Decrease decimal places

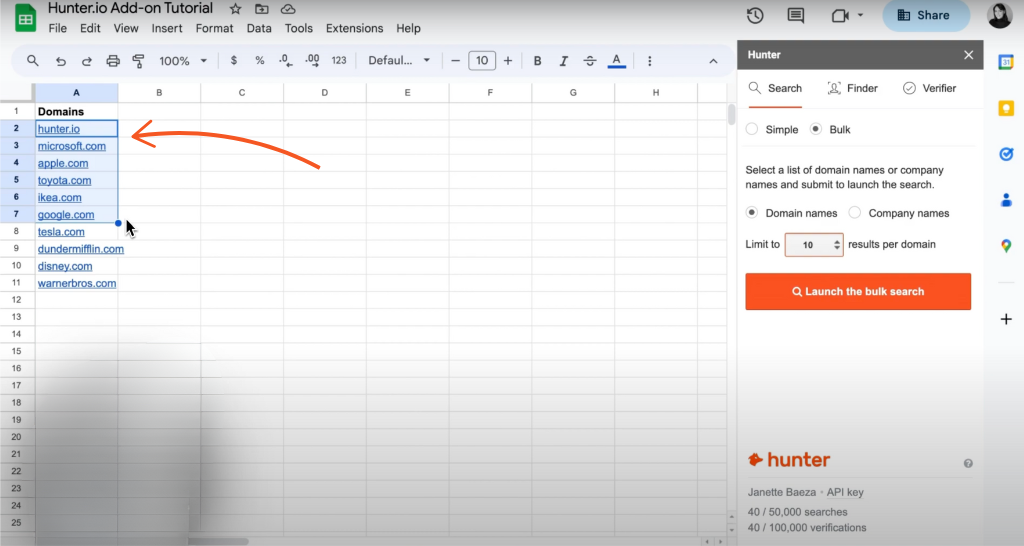285,61
